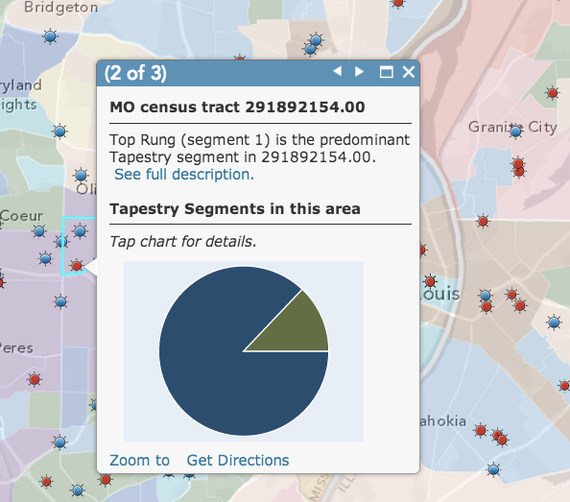
Task: Click the Tapestry Segments in this area heading
Action: coord(235,209)
